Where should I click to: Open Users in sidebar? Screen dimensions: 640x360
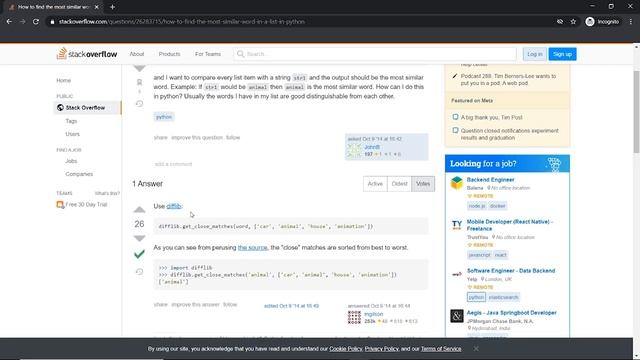(x=73, y=134)
